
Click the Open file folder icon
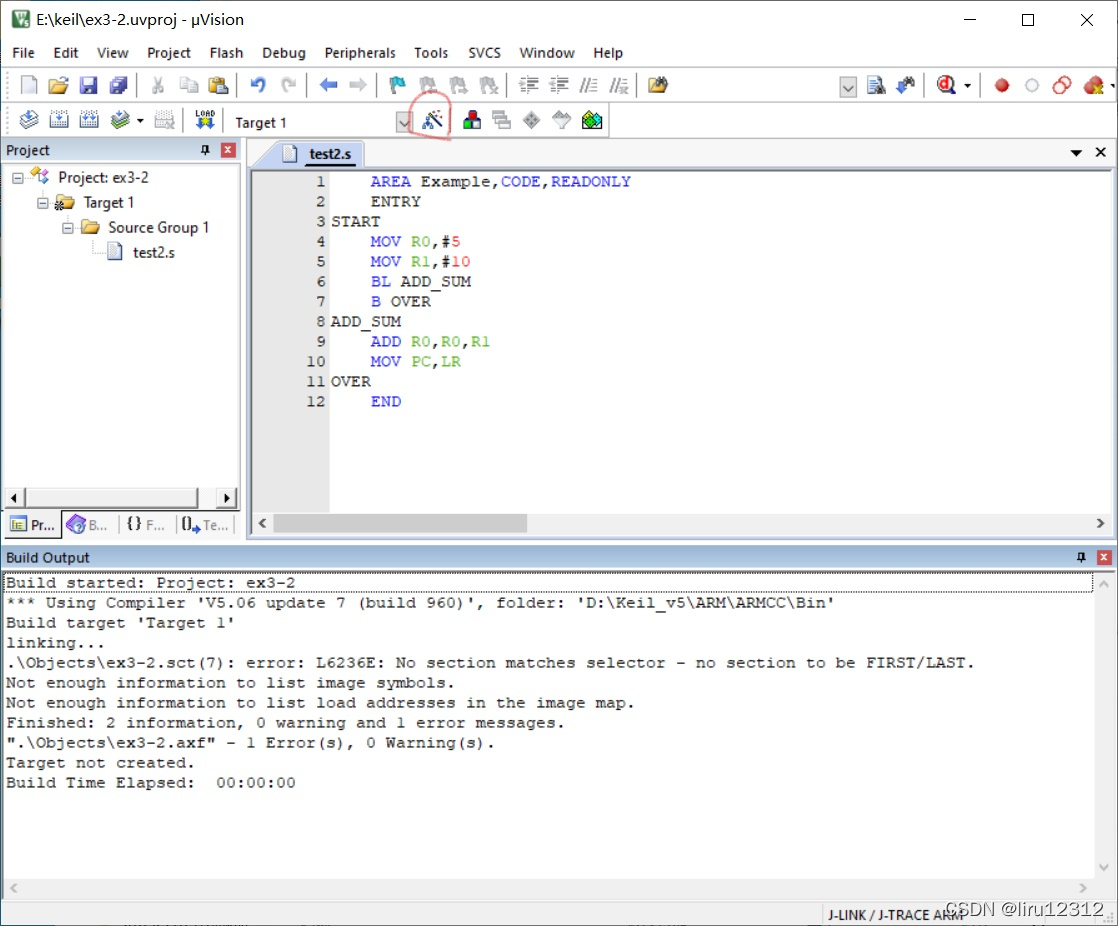tap(58, 85)
